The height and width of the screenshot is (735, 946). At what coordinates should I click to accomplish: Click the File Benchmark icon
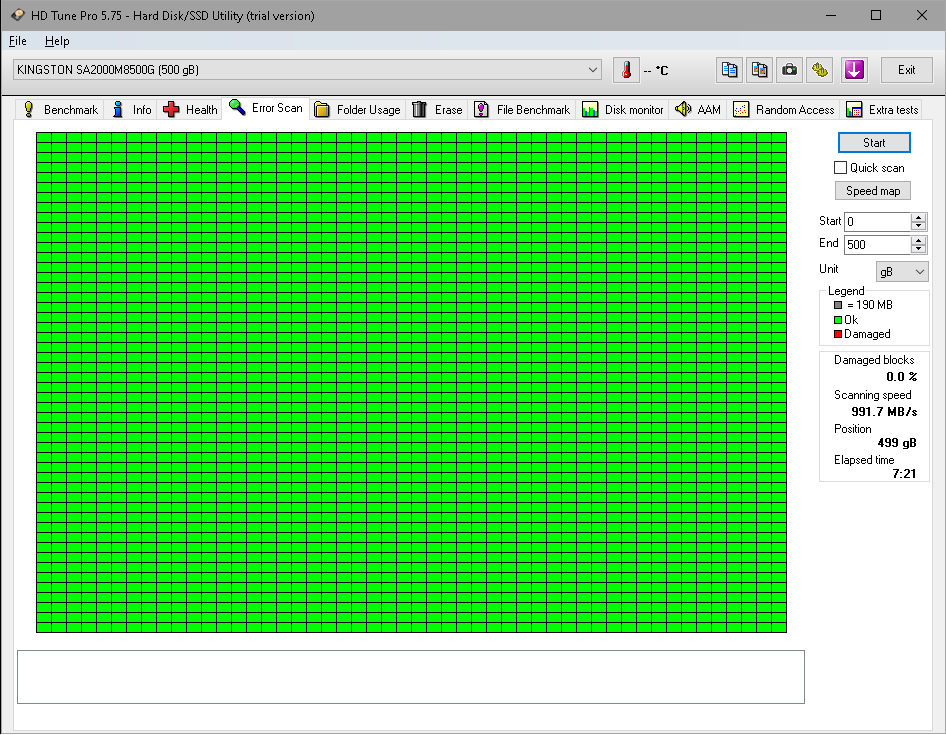(481, 109)
